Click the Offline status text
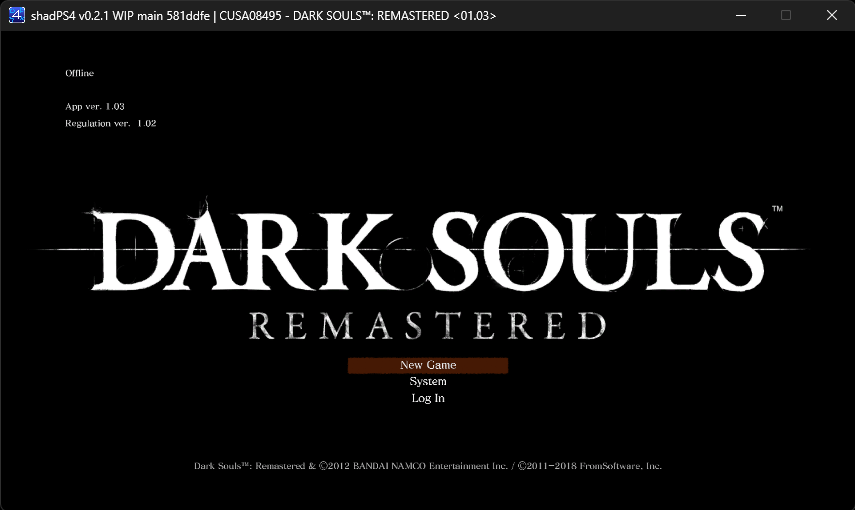Viewport: 855px width, 510px height. click(x=80, y=73)
